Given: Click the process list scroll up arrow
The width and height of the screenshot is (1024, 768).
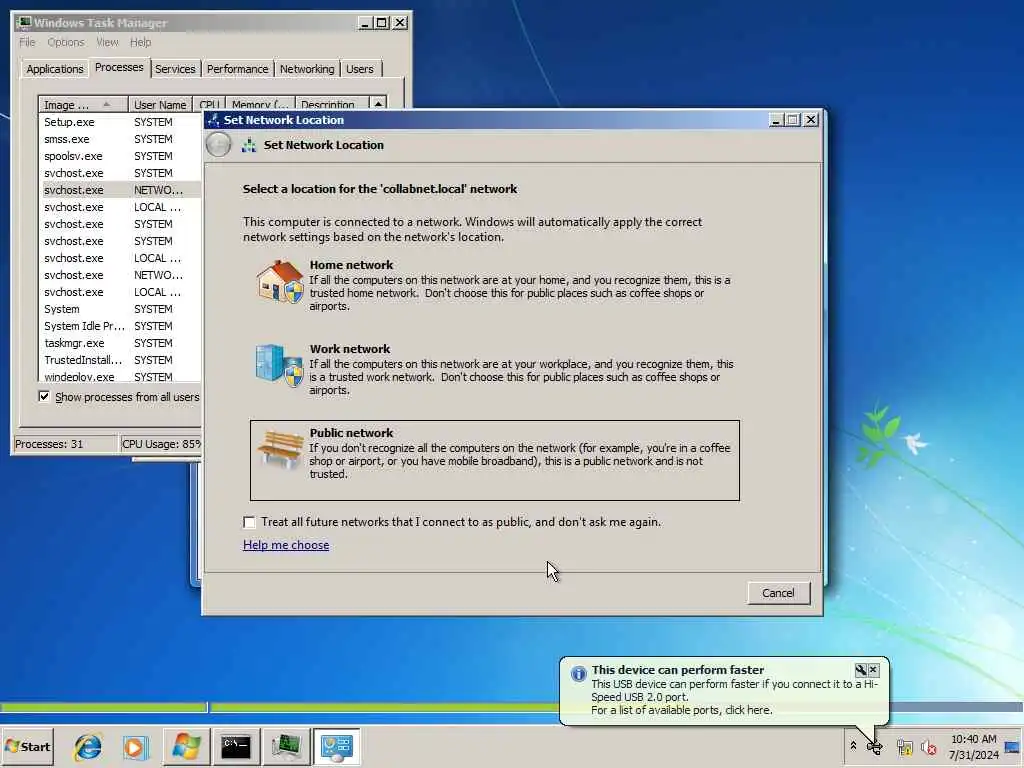Looking at the screenshot, I should click(x=378, y=103).
